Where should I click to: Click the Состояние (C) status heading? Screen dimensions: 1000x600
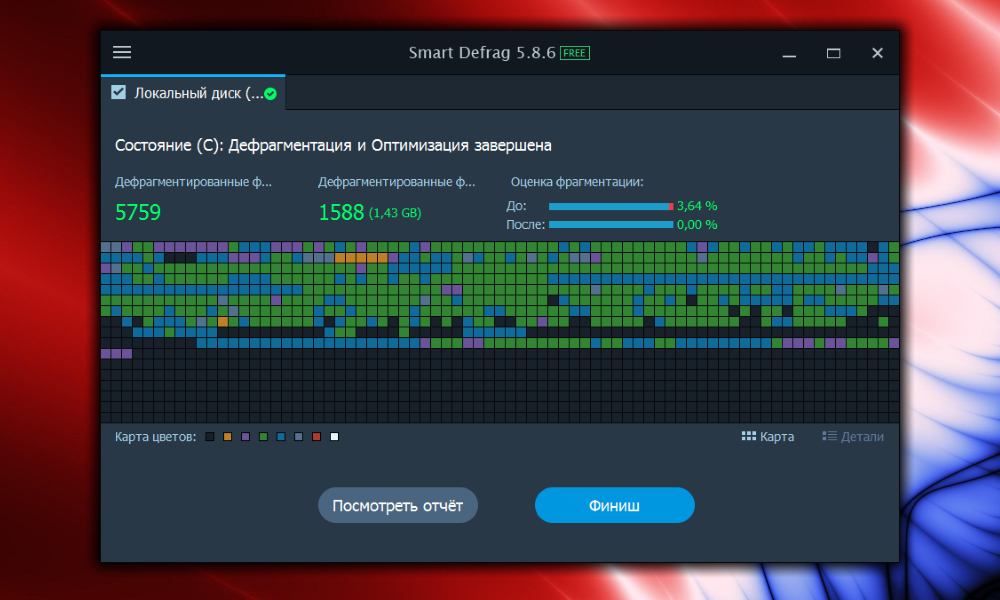pyautogui.click(x=333, y=145)
